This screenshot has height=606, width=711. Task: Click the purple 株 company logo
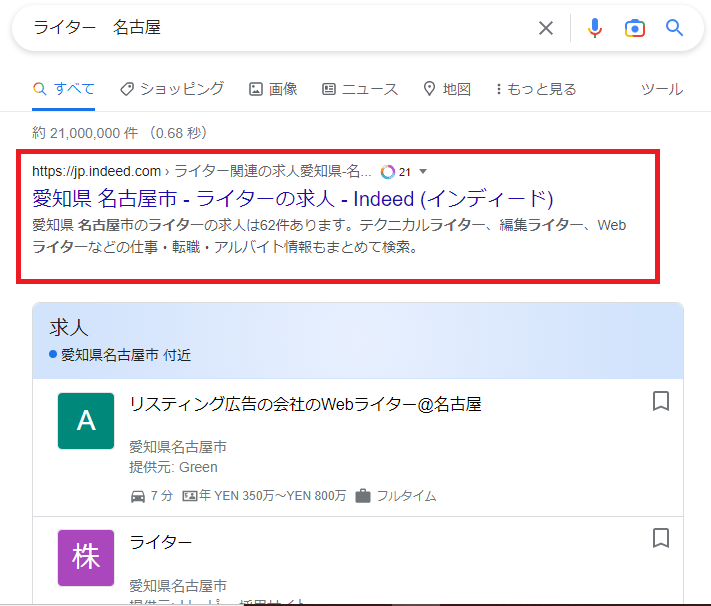pos(86,558)
